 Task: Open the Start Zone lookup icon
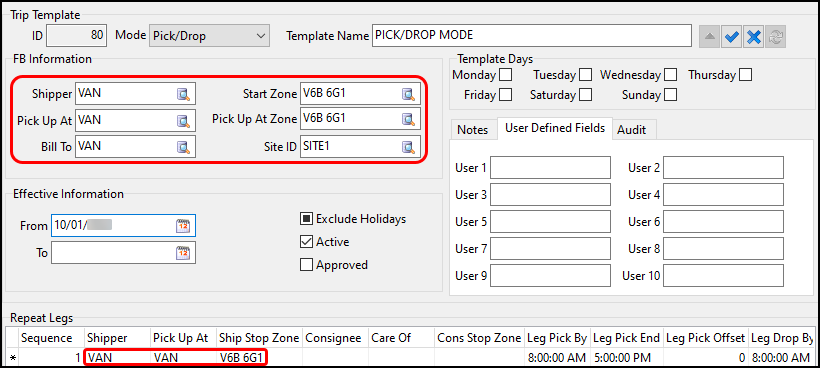(408, 94)
